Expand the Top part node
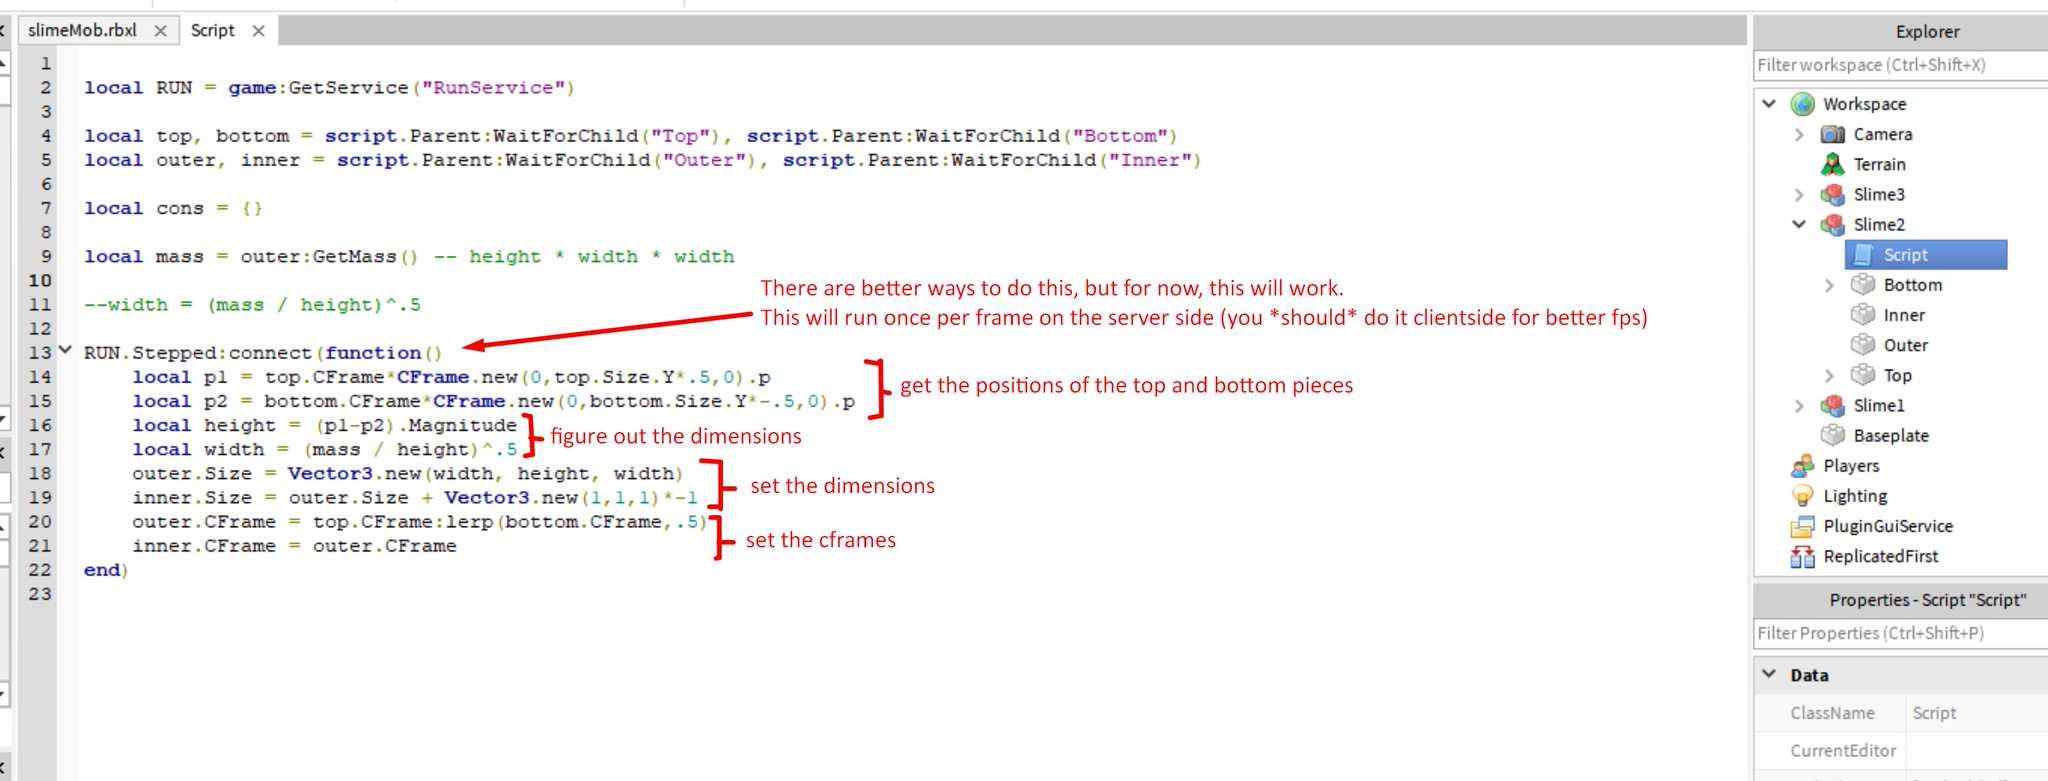Screen dimensions: 2048x781 1829,375
